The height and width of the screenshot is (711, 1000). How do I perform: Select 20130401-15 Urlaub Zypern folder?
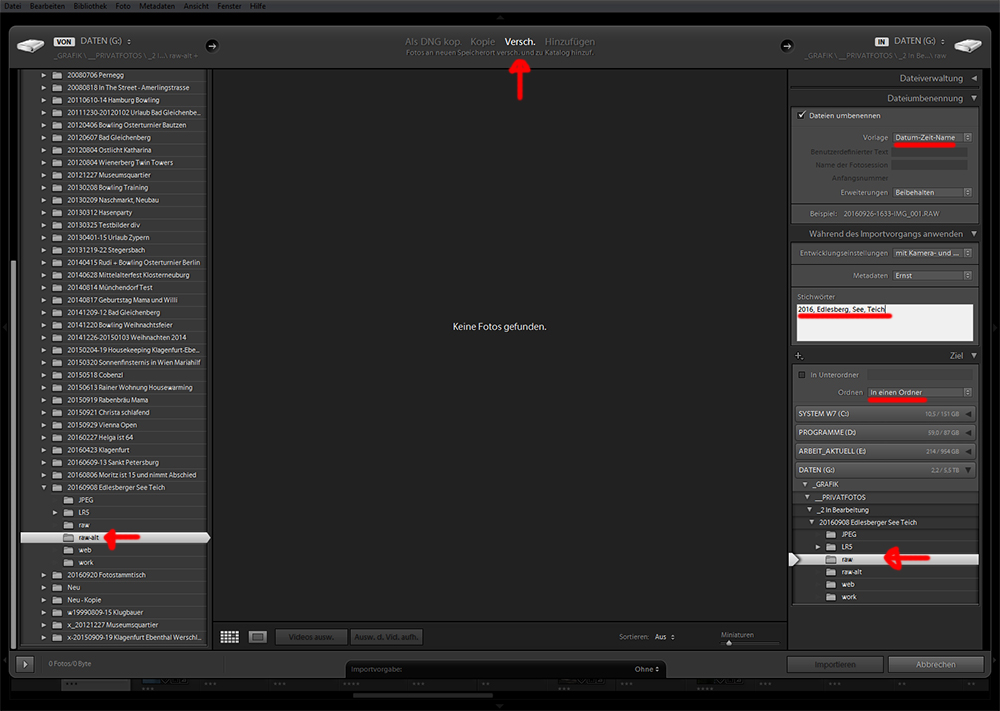click(x=108, y=237)
